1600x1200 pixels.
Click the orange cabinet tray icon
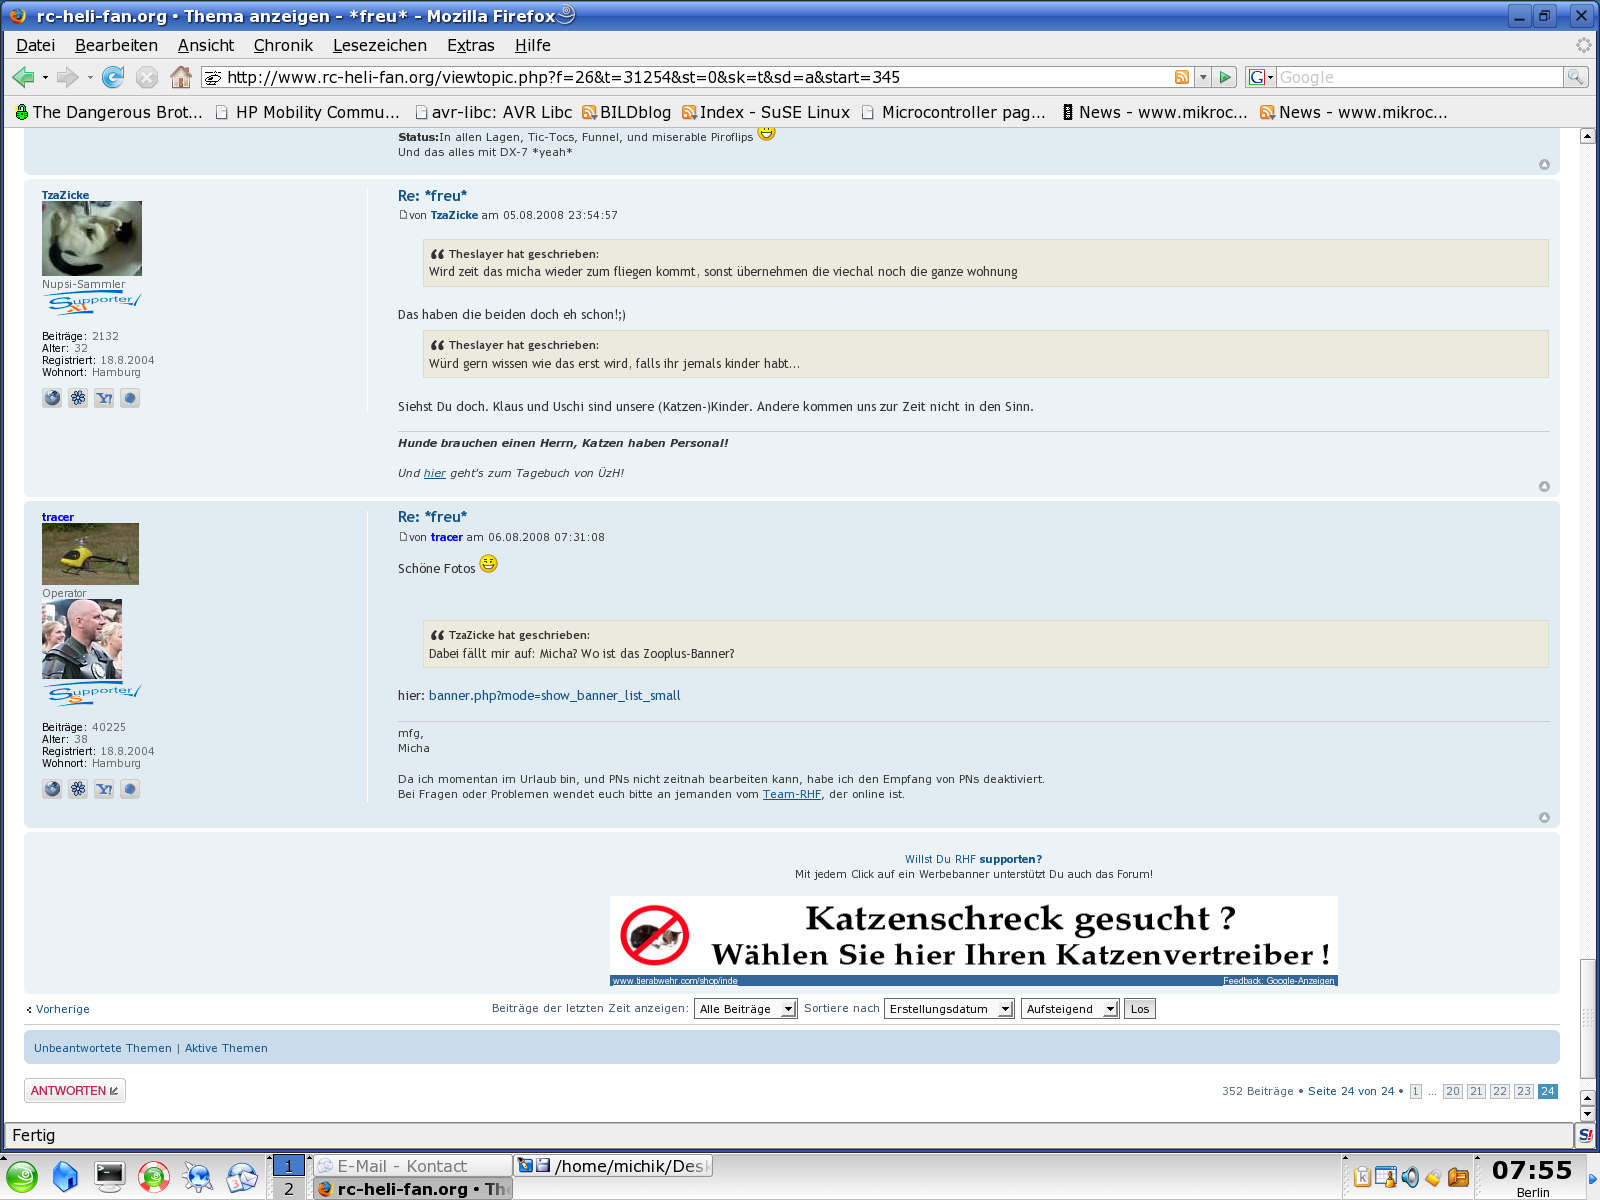point(1458,1177)
